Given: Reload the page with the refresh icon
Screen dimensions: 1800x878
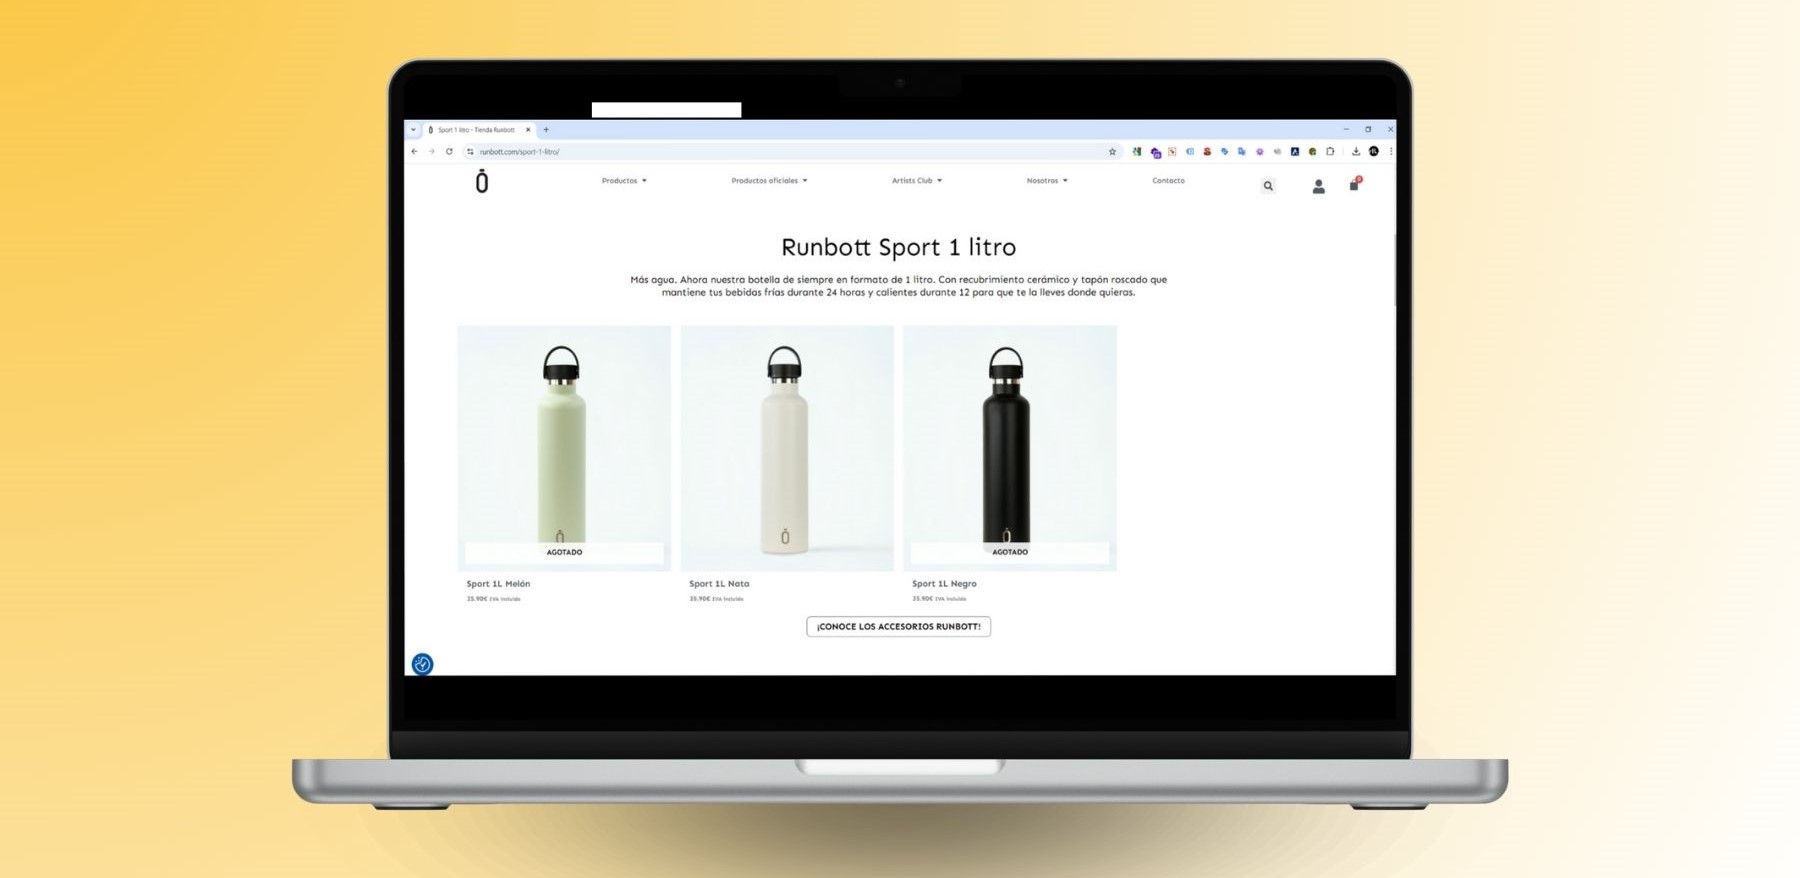Looking at the screenshot, I should 449,152.
